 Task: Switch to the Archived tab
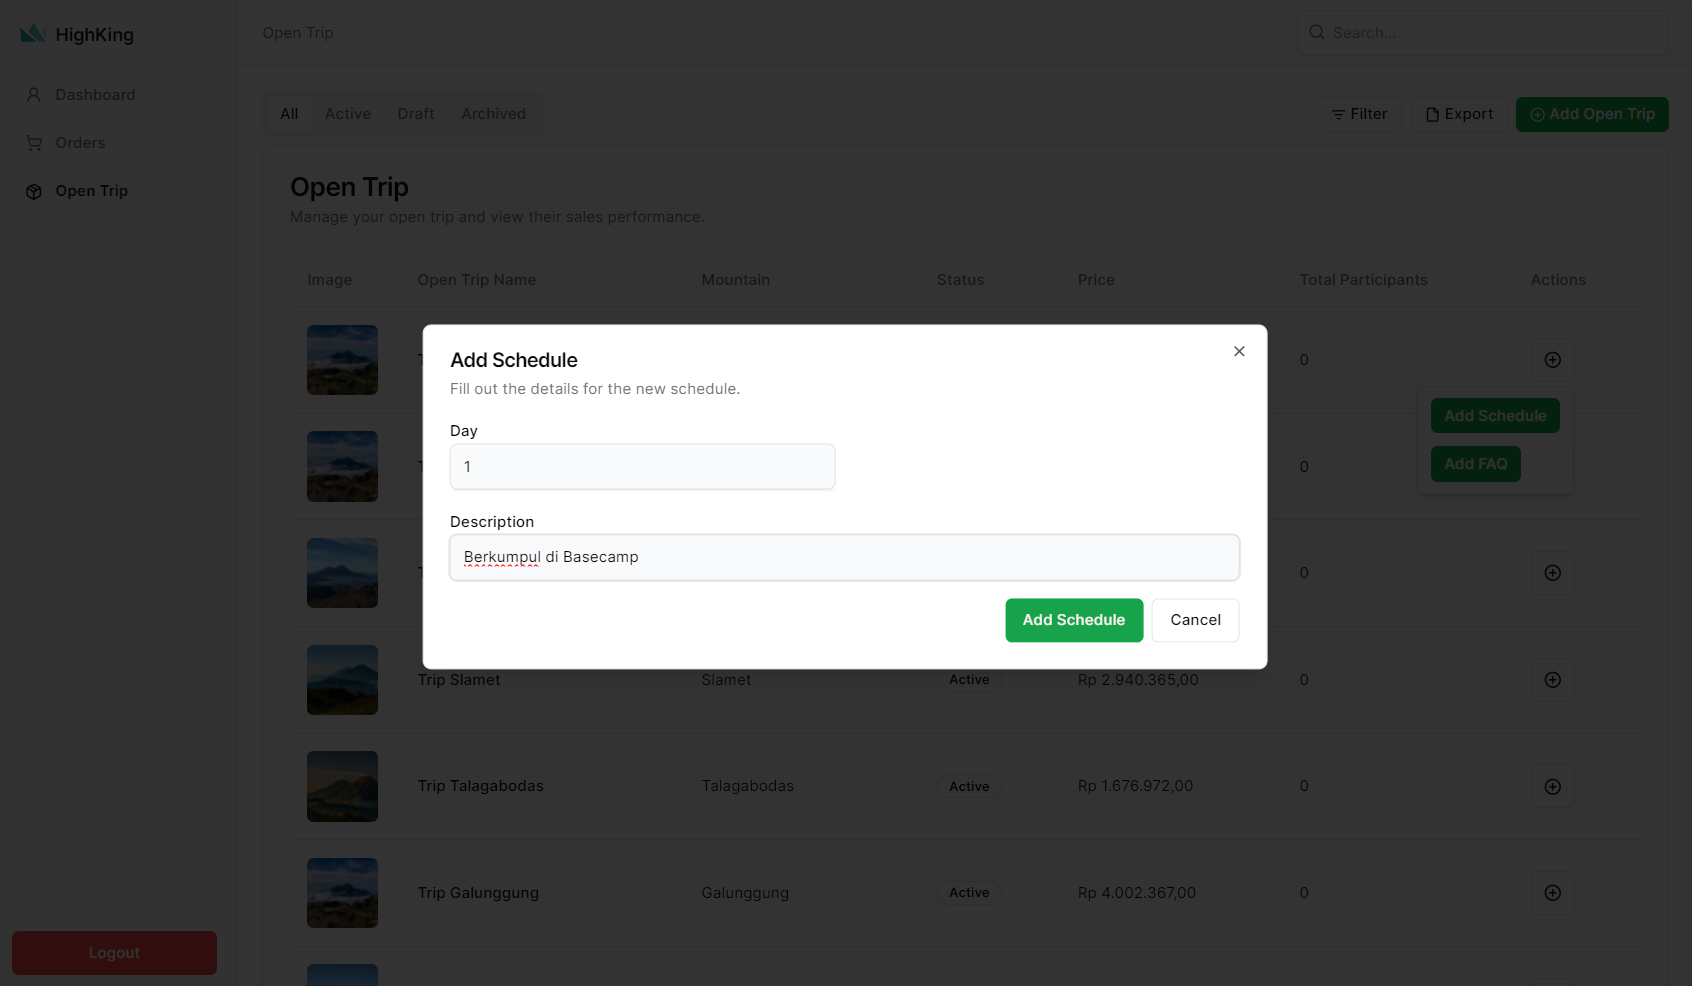[493, 114]
